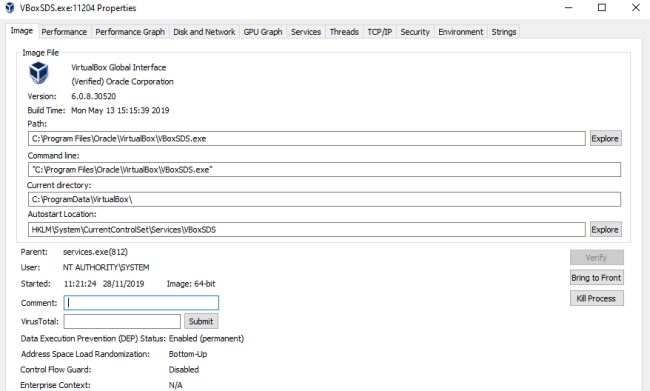Click the Verify button
Screen dimensions: 650x391
597,257
